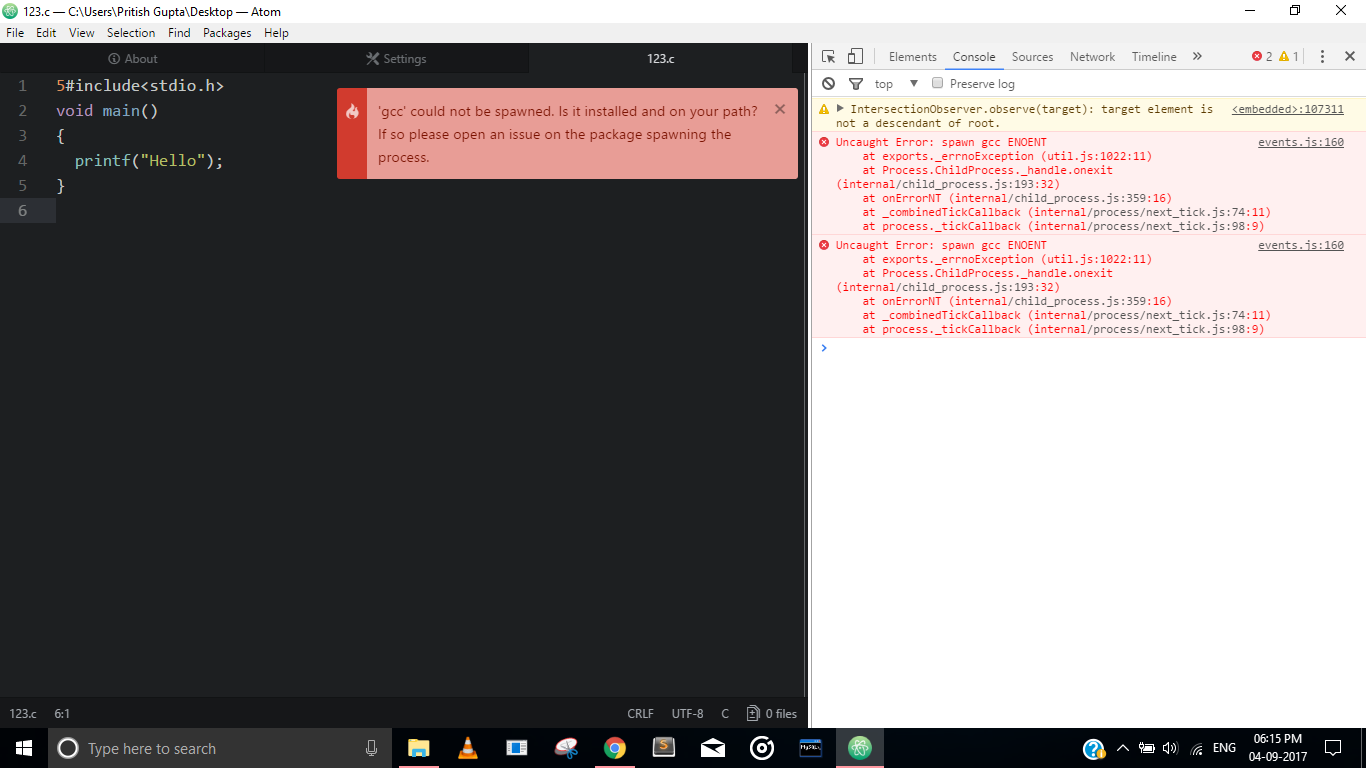Switch to the About tab

132,59
